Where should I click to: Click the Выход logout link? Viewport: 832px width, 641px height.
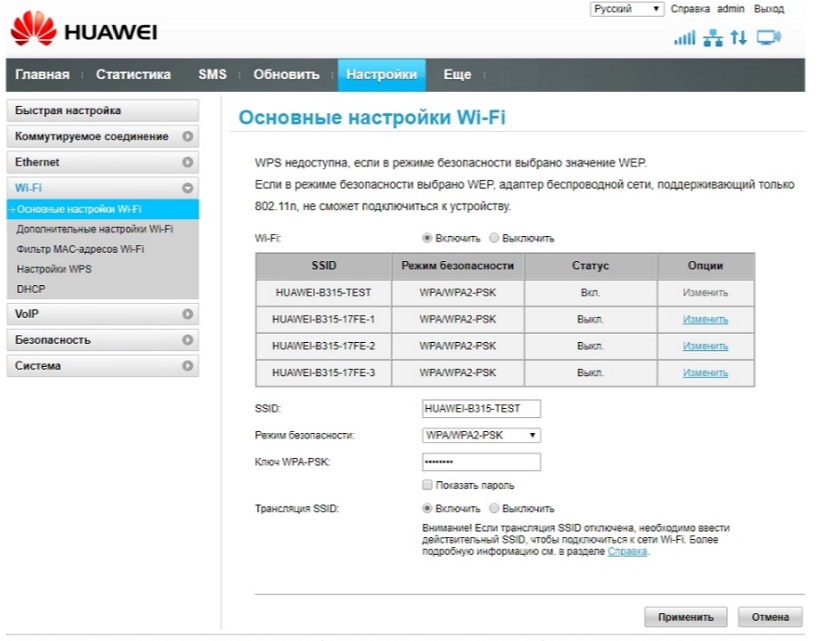click(x=769, y=9)
